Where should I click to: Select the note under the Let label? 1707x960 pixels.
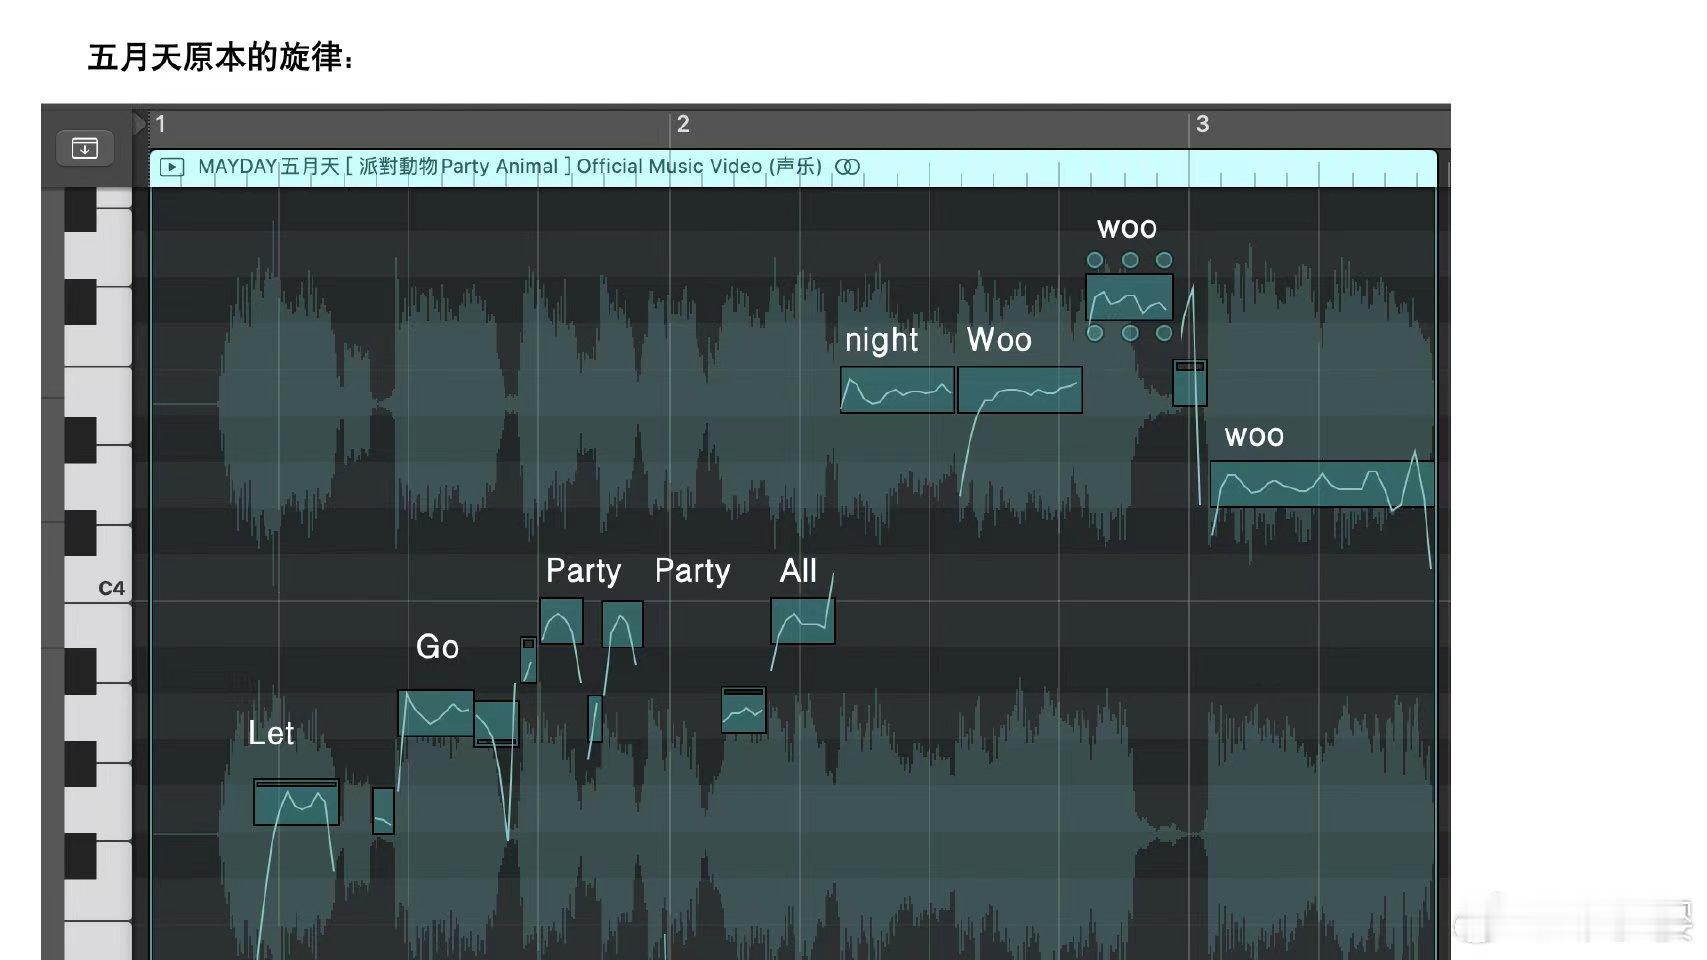296,802
